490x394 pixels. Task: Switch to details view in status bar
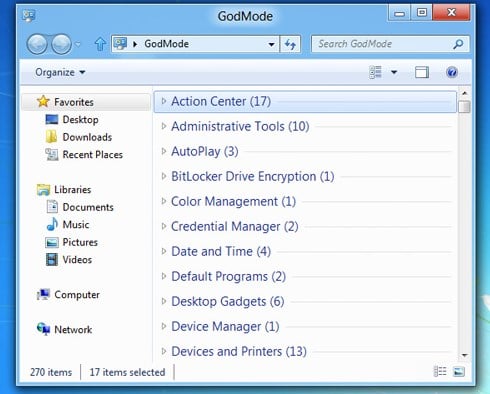point(440,372)
